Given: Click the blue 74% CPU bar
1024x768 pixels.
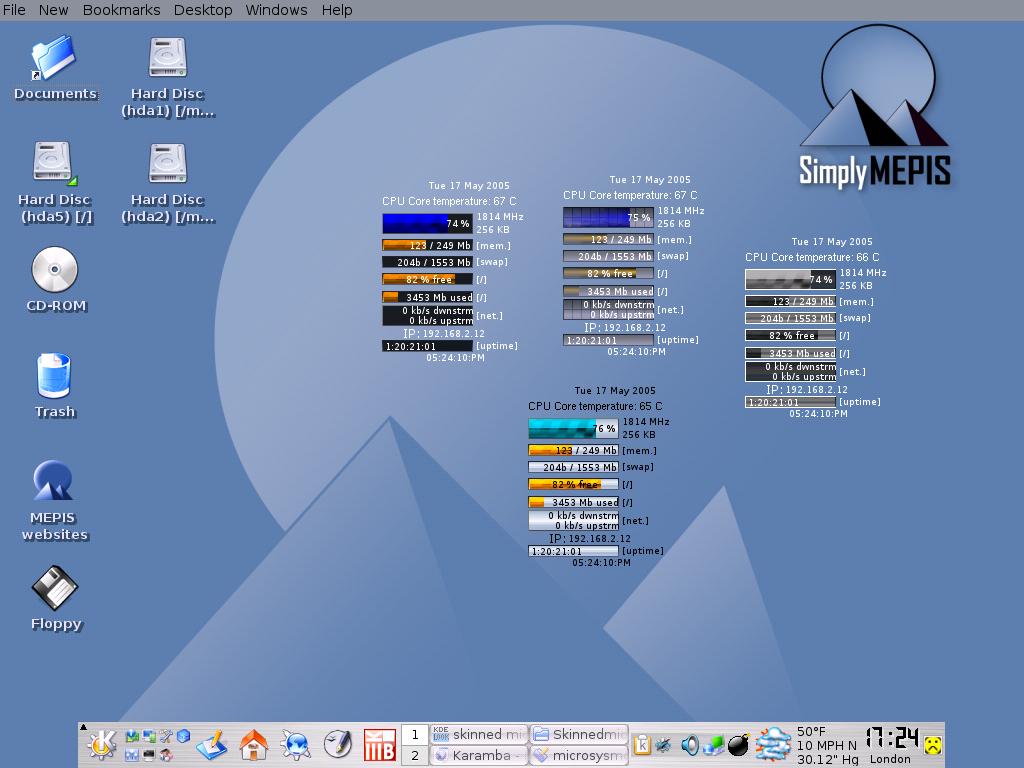Looking at the screenshot, I should point(427,223).
